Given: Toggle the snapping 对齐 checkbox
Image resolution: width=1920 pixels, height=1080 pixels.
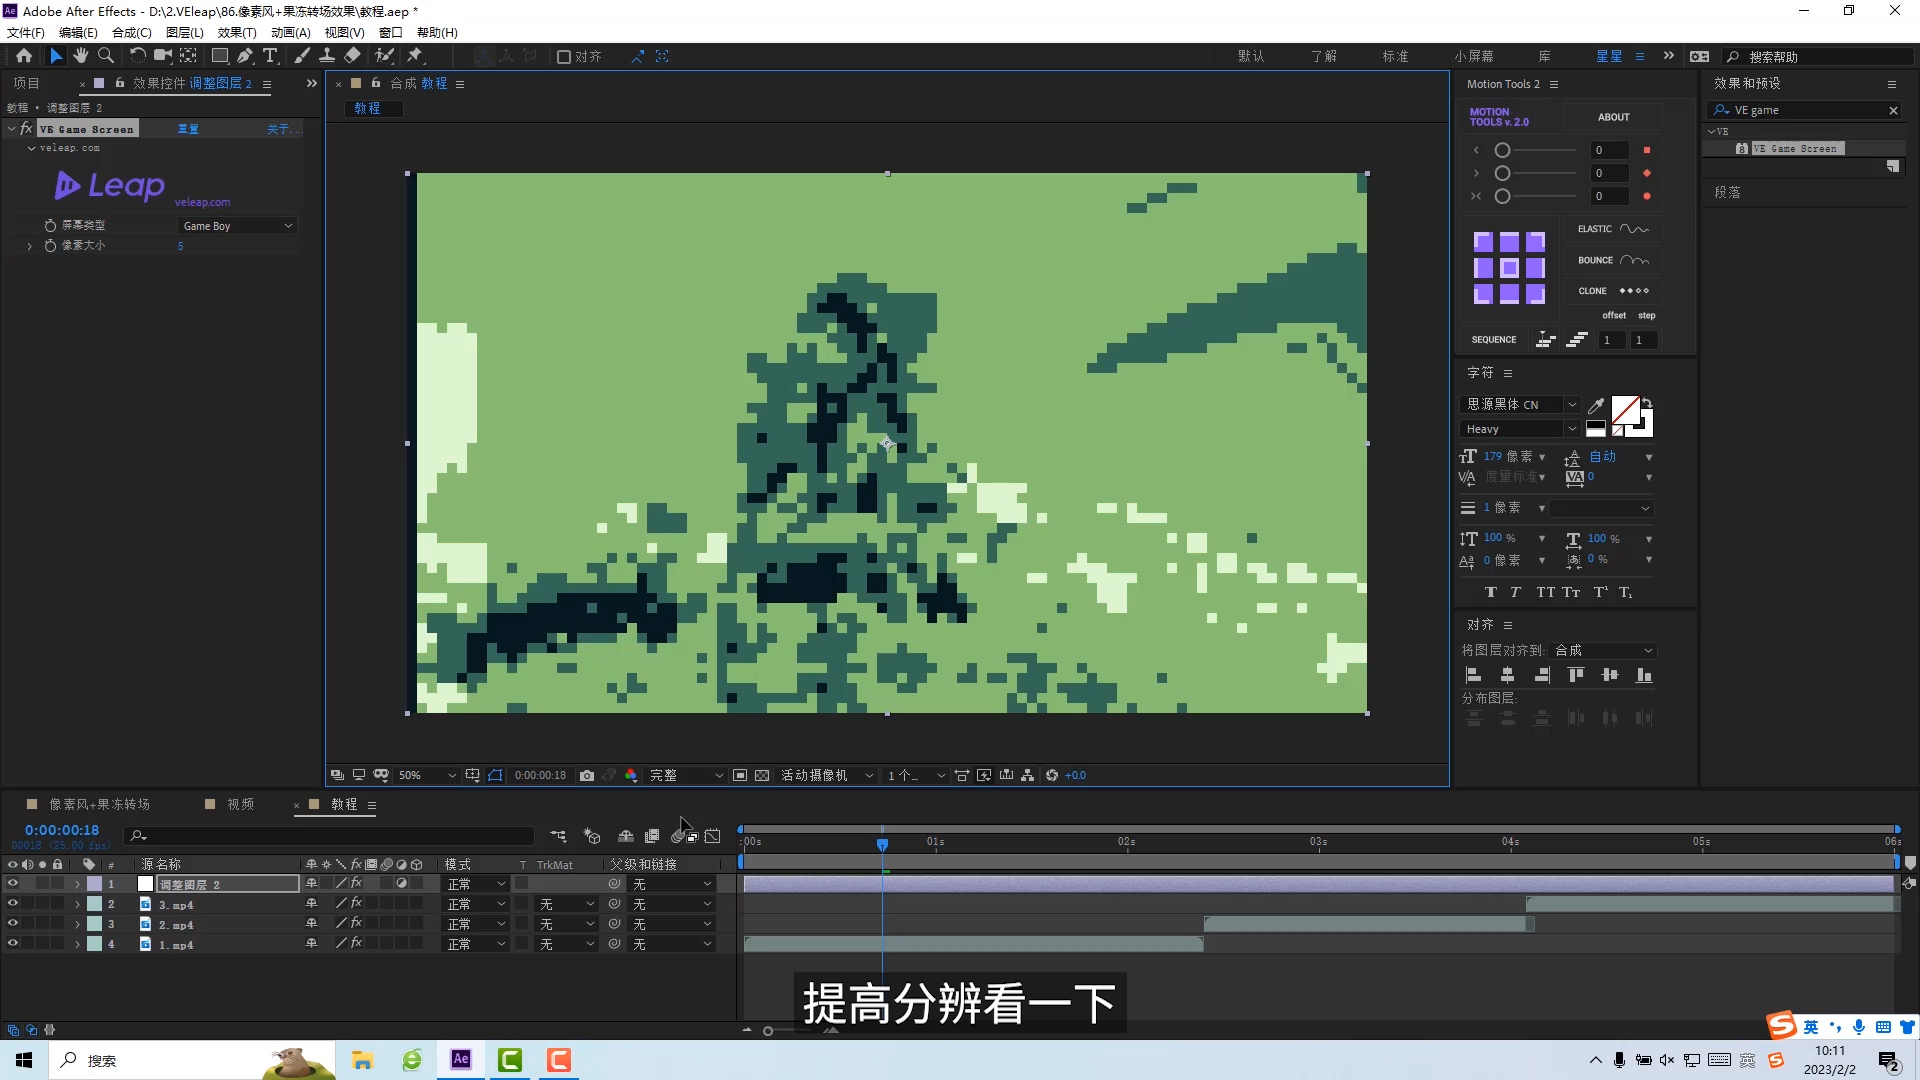Looking at the screenshot, I should 564,57.
